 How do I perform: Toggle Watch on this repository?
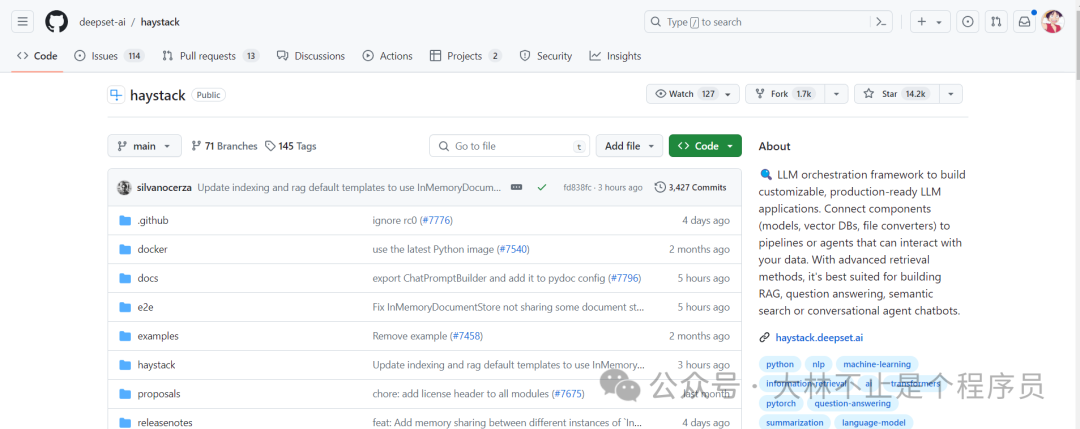[683, 94]
